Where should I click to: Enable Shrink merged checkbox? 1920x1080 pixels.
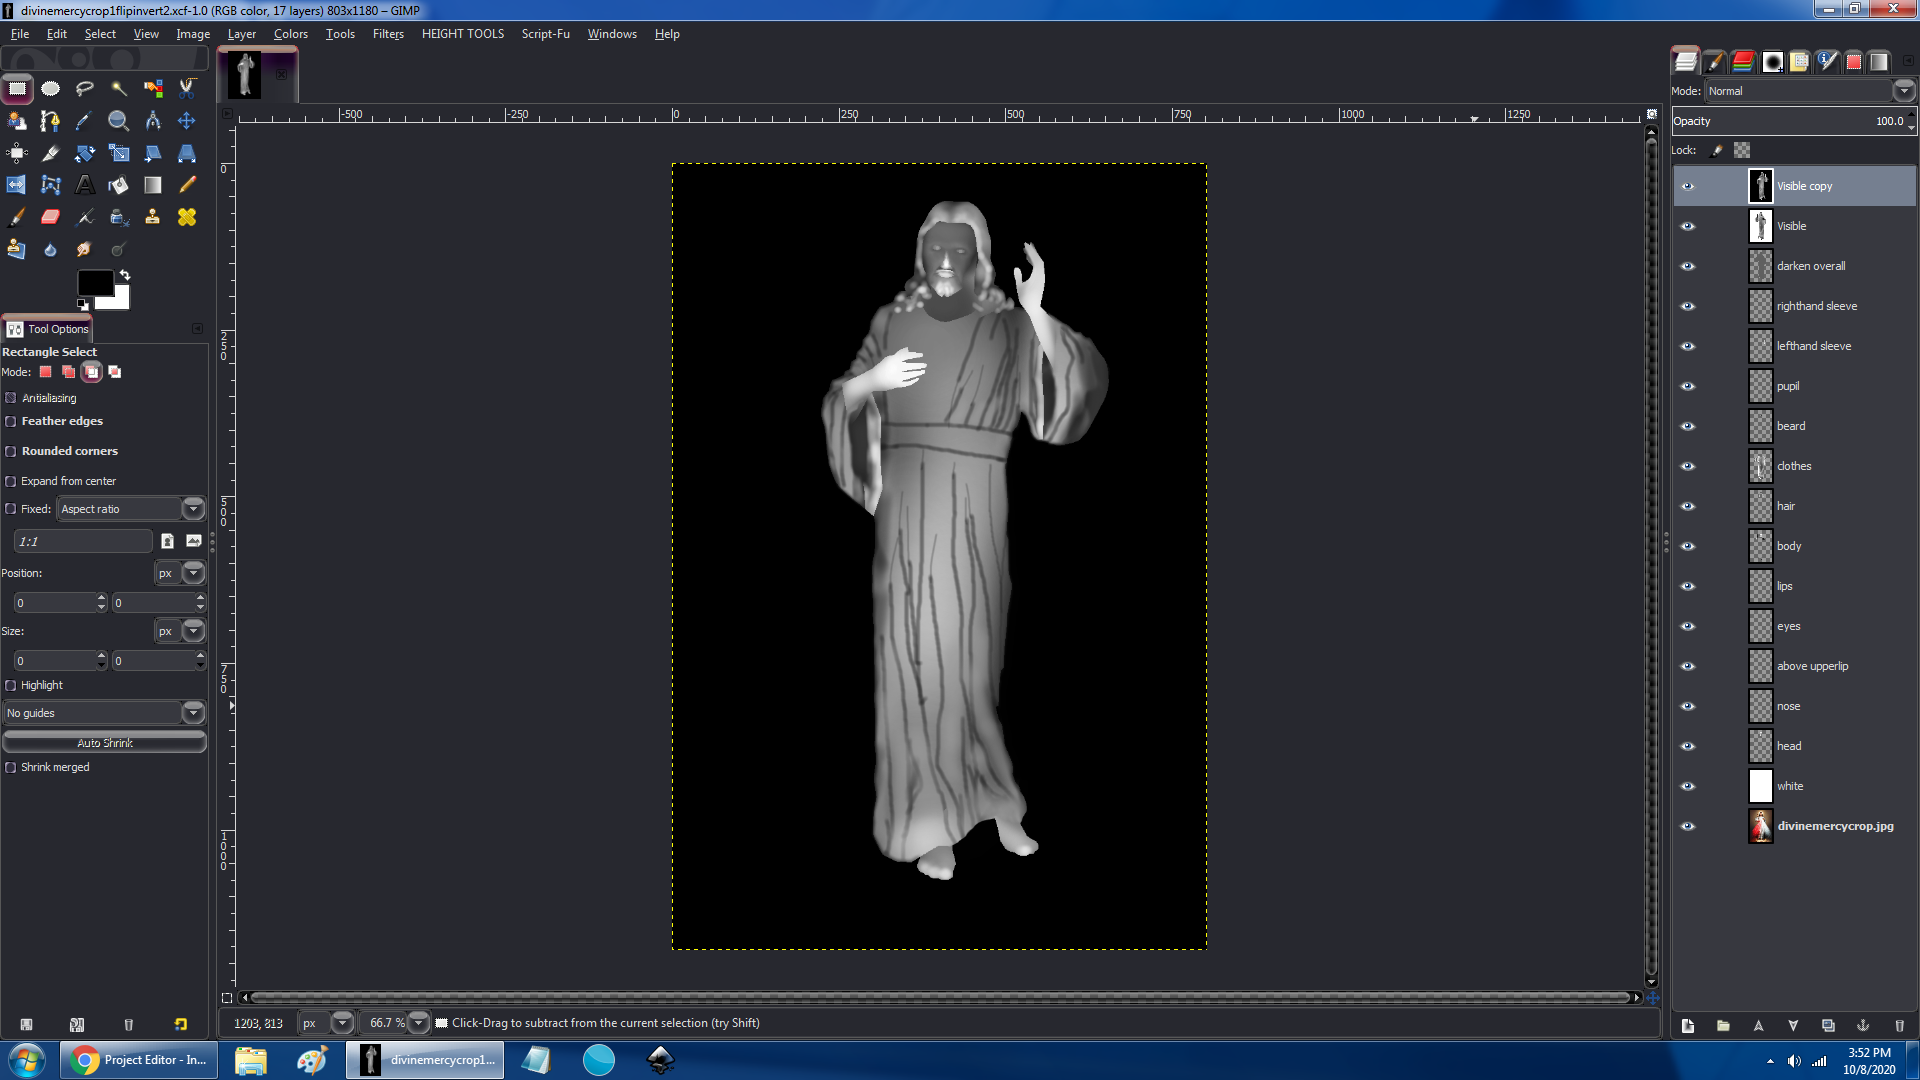tap(11, 767)
